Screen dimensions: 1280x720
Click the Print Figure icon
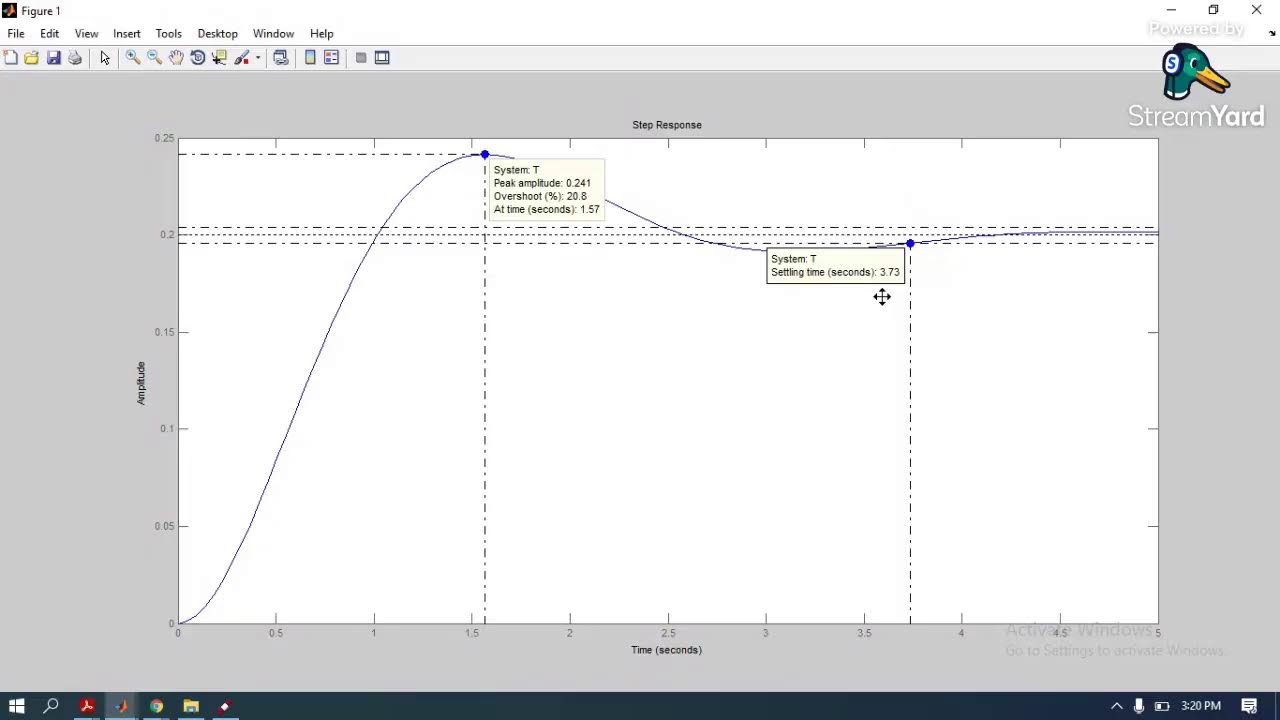pos(75,58)
